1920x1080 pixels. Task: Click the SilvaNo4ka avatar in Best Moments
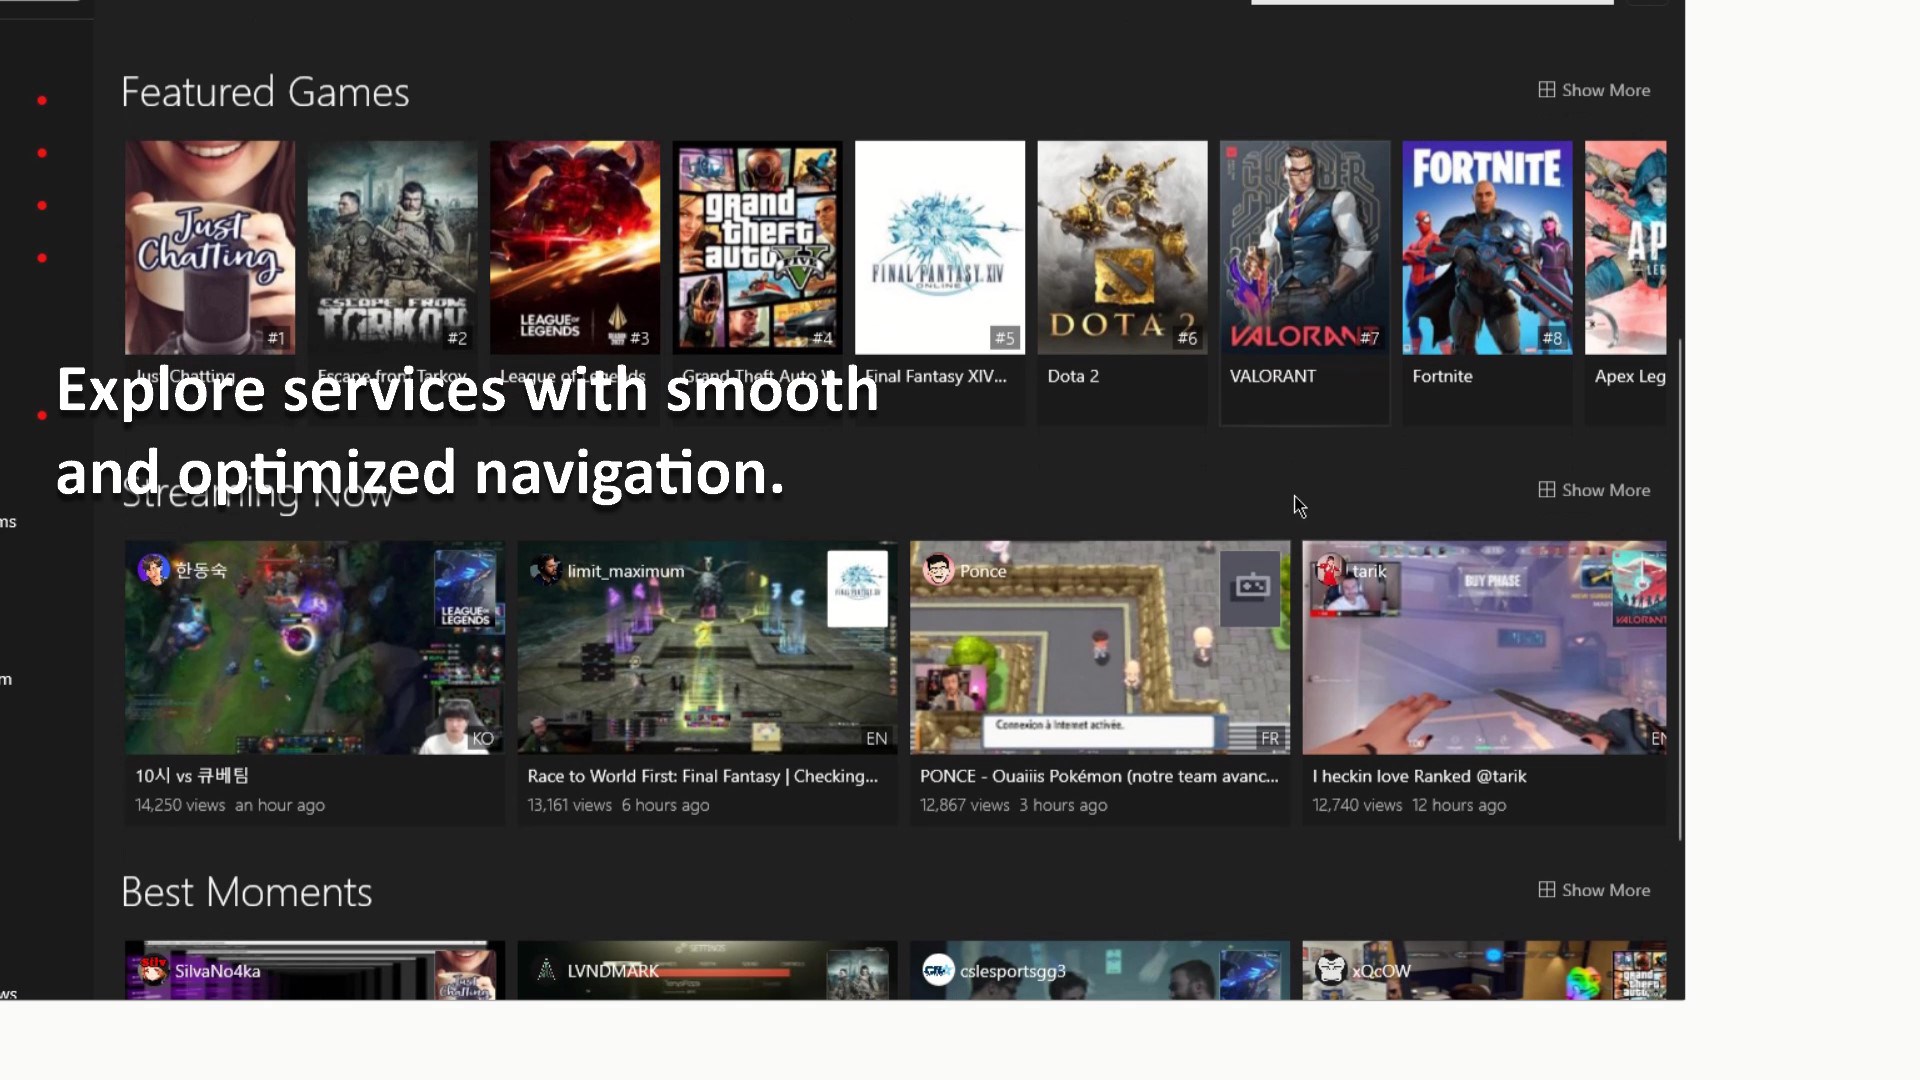tap(153, 970)
